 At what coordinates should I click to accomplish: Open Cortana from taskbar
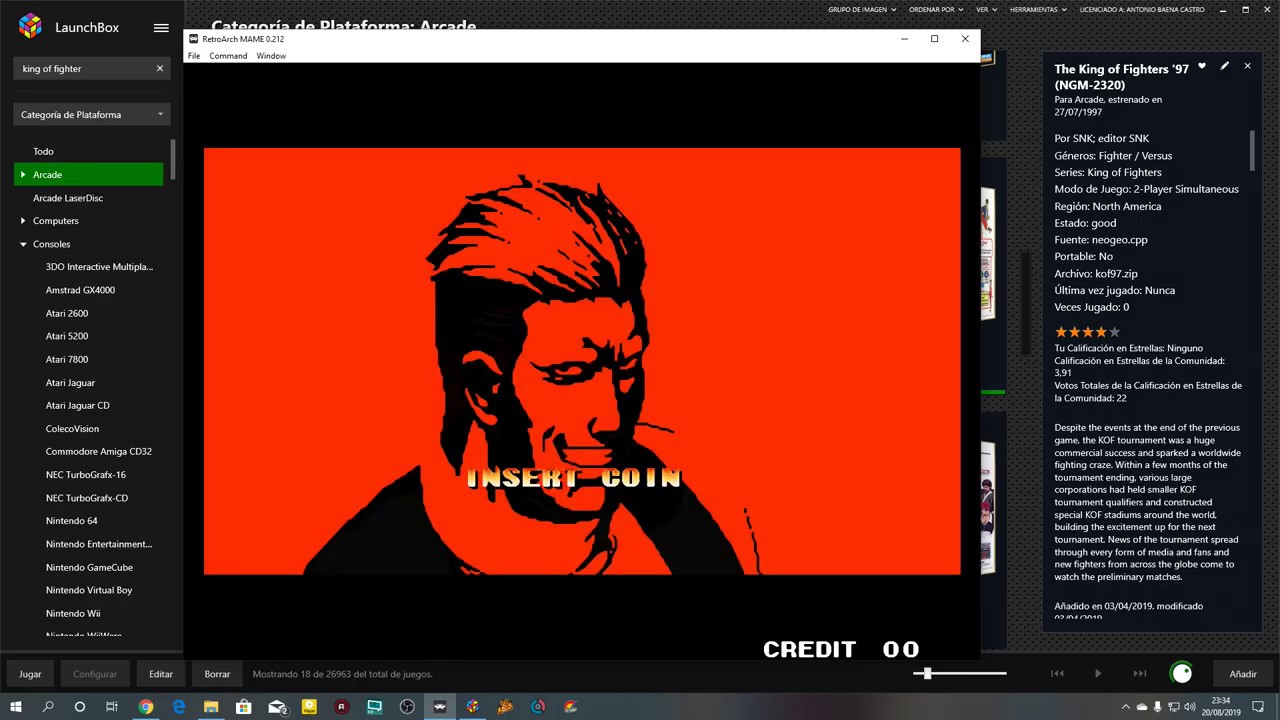click(x=80, y=706)
